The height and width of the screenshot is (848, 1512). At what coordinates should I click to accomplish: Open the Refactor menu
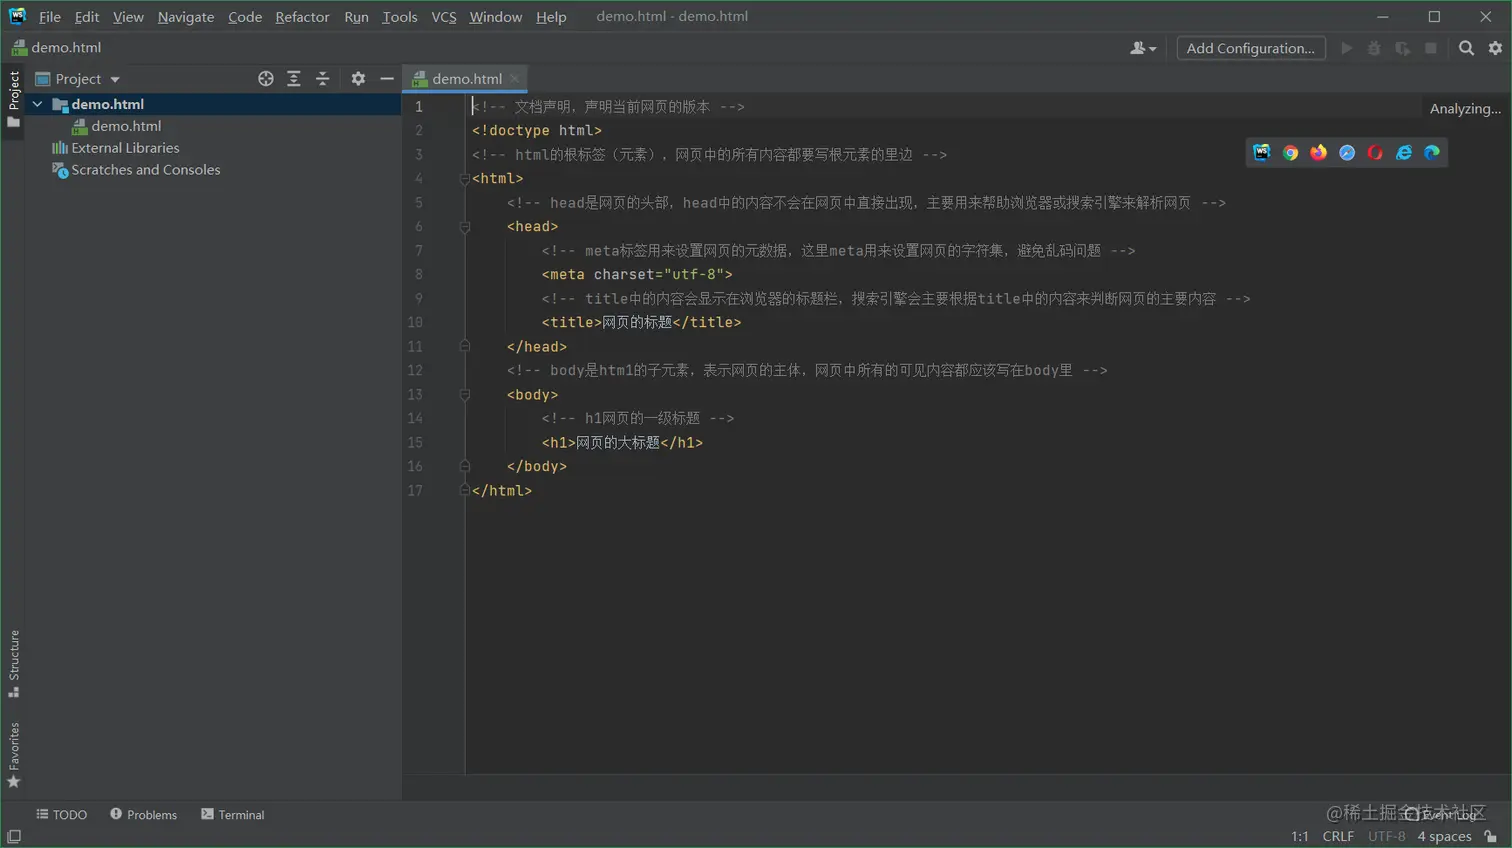click(x=302, y=17)
